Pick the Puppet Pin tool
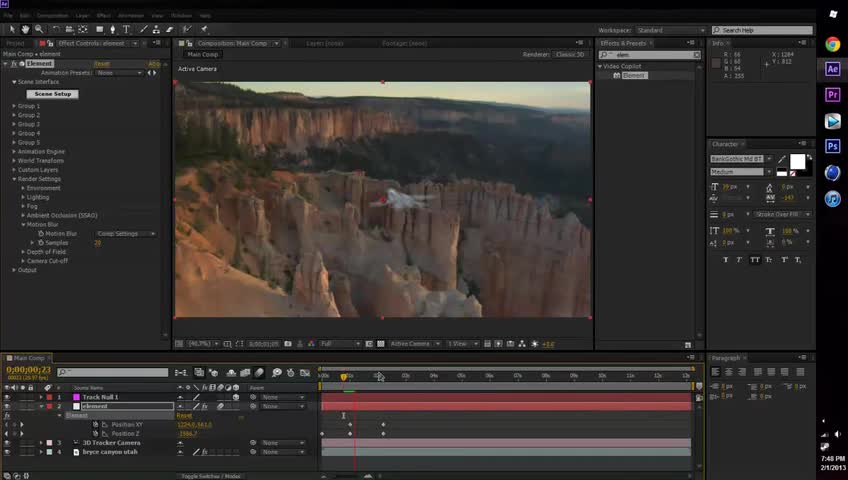Screen dimensions: 848x480 click(204, 30)
